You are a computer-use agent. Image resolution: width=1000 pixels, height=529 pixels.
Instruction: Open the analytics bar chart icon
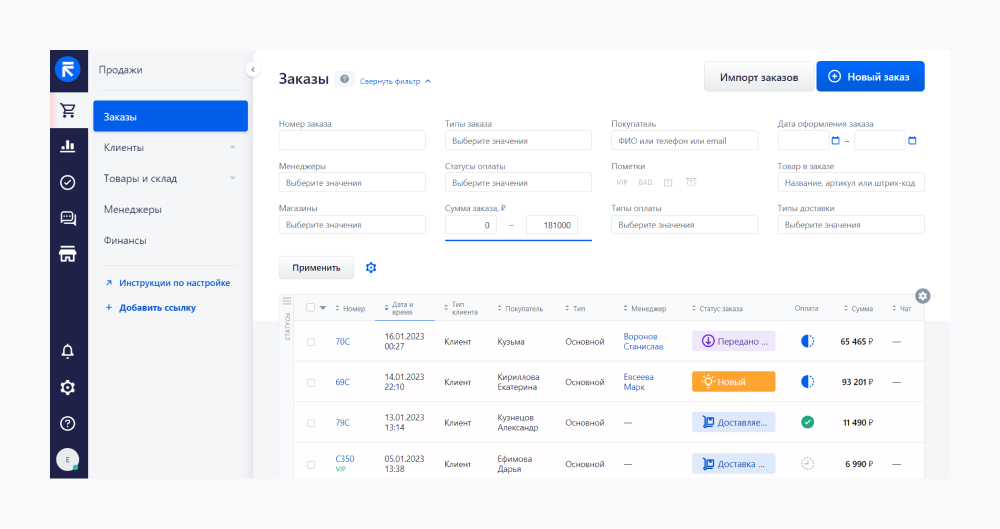pyautogui.click(x=68, y=146)
